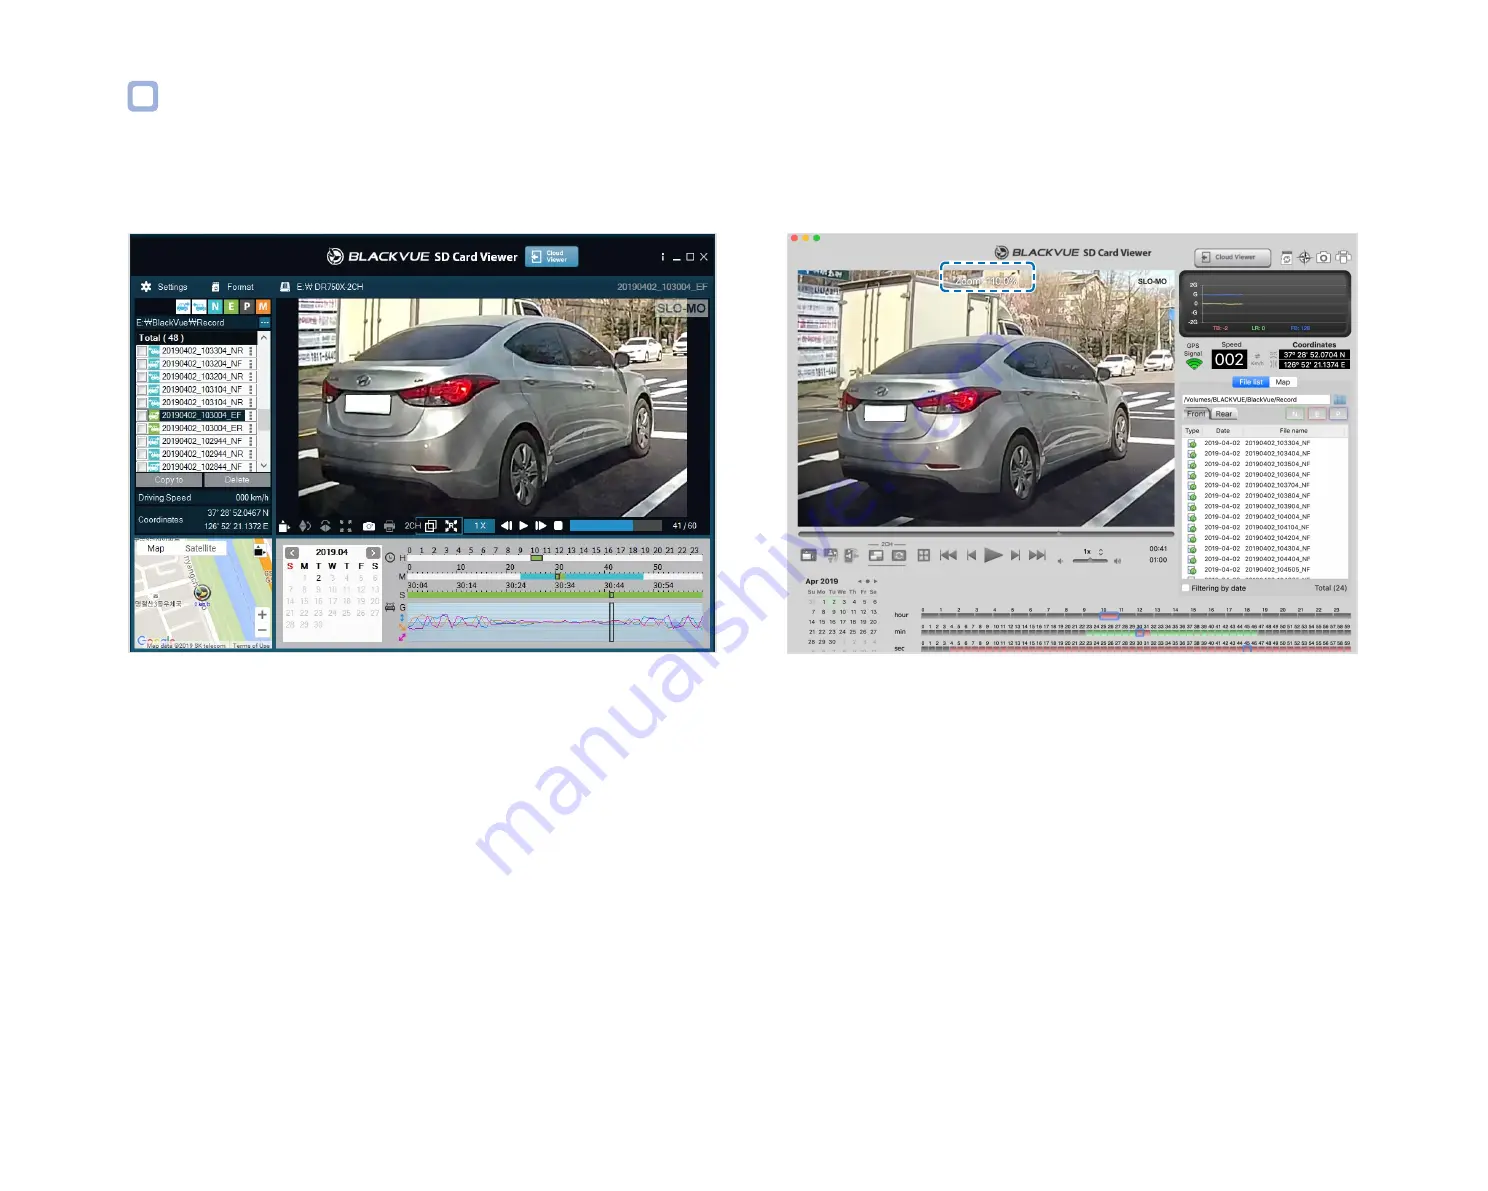Viewport: 1488px width, 1191px height.
Task: Click the camera capture icon in Mac viewer
Action: 1323,258
